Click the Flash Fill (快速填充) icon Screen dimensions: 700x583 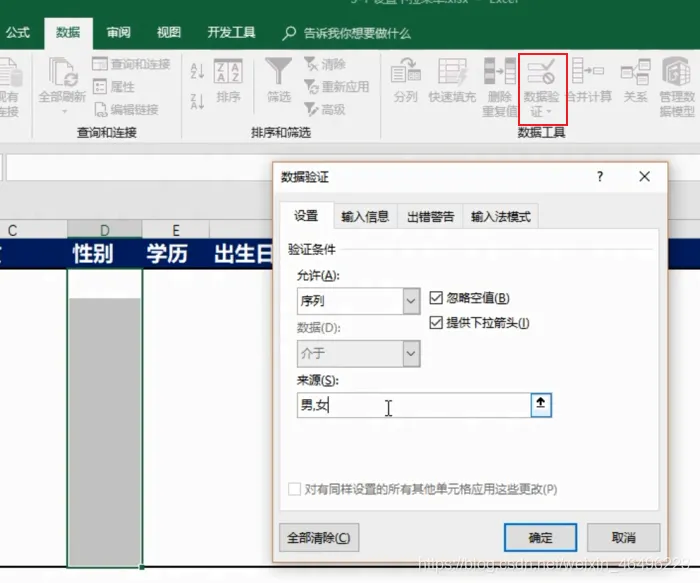(452, 72)
